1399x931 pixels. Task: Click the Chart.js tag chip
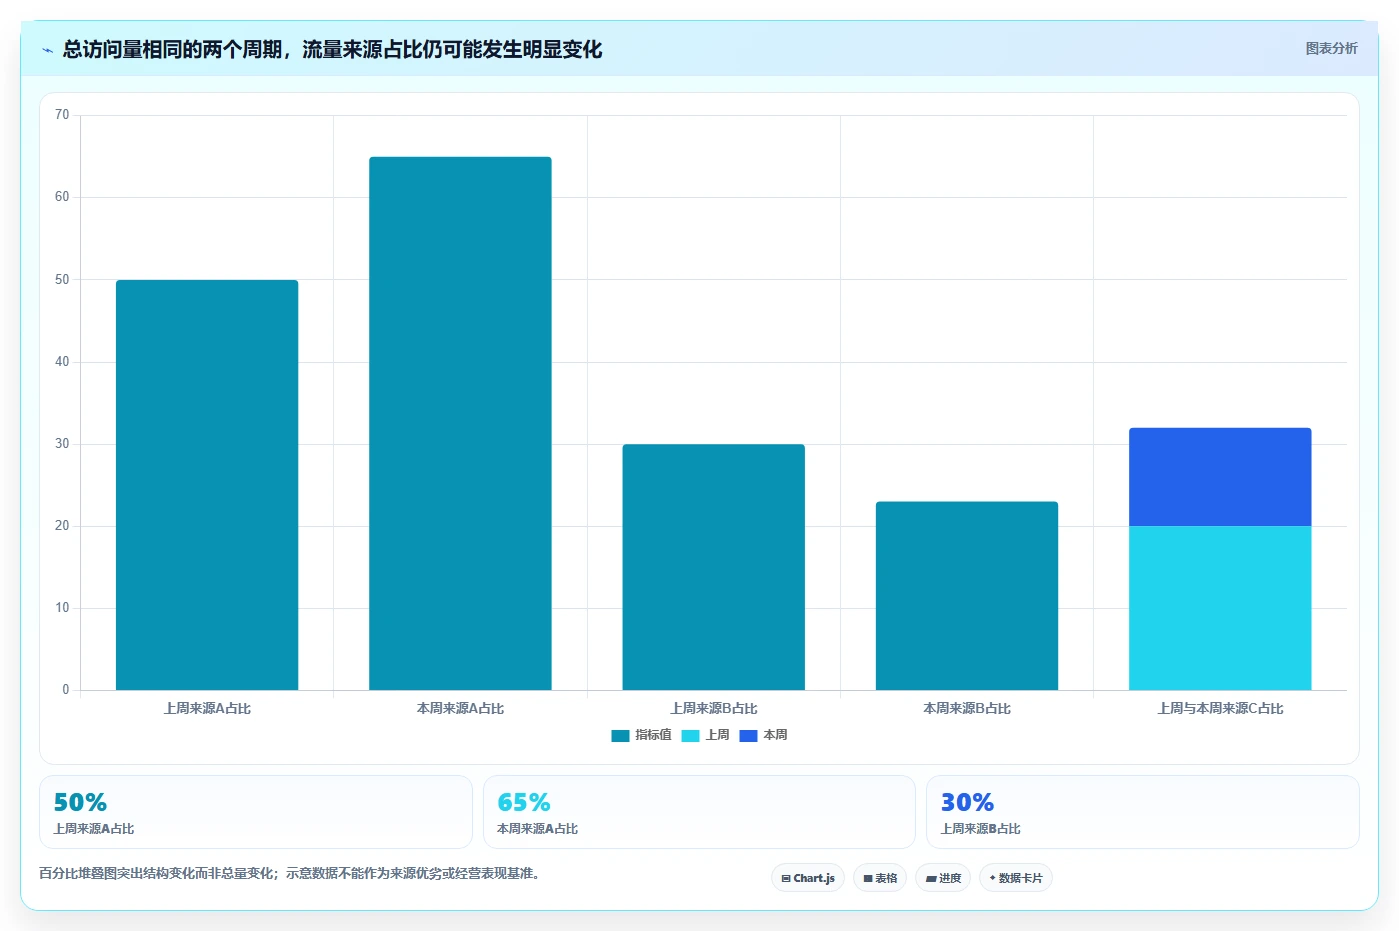click(x=808, y=878)
